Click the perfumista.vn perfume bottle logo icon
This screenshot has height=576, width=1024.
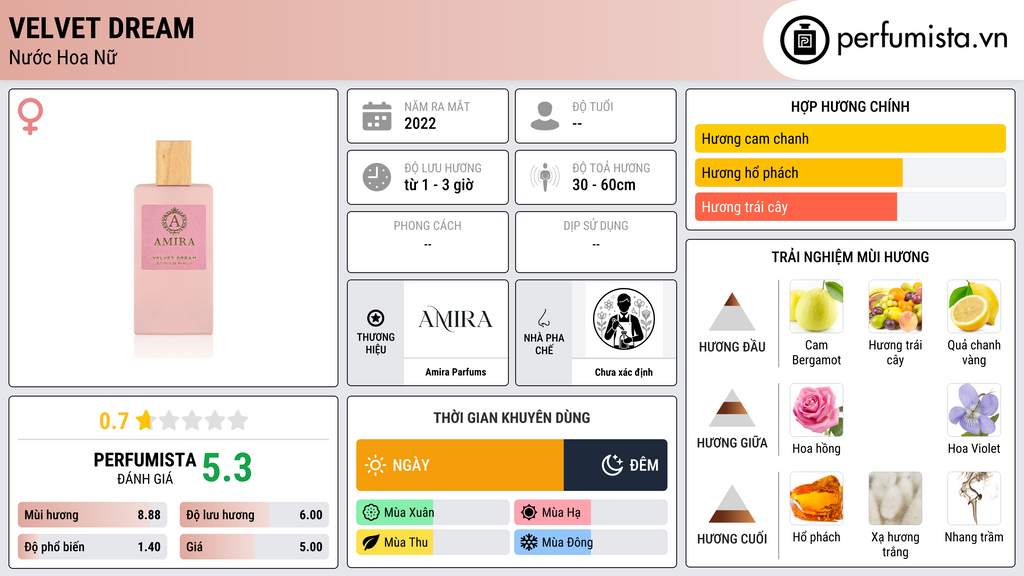pos(804,40)
